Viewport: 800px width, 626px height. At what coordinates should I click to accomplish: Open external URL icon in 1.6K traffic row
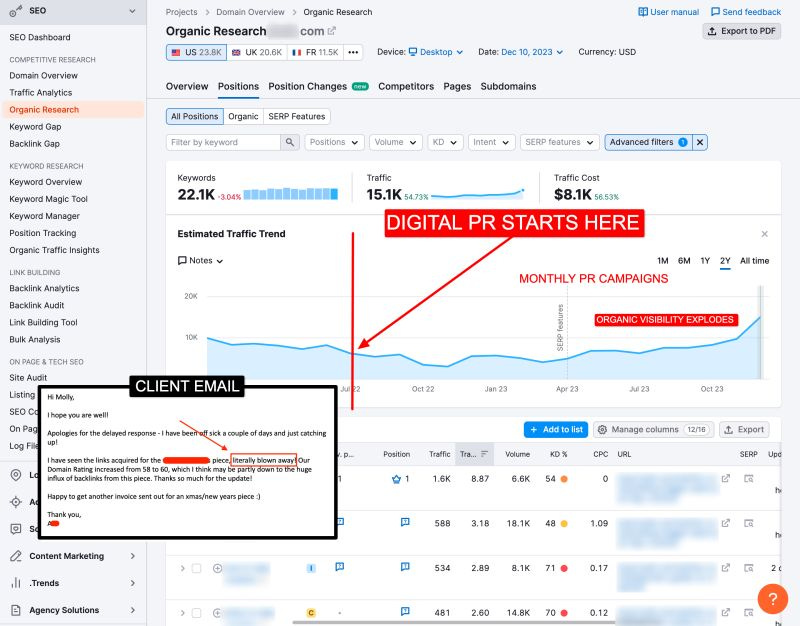point(726,479)
